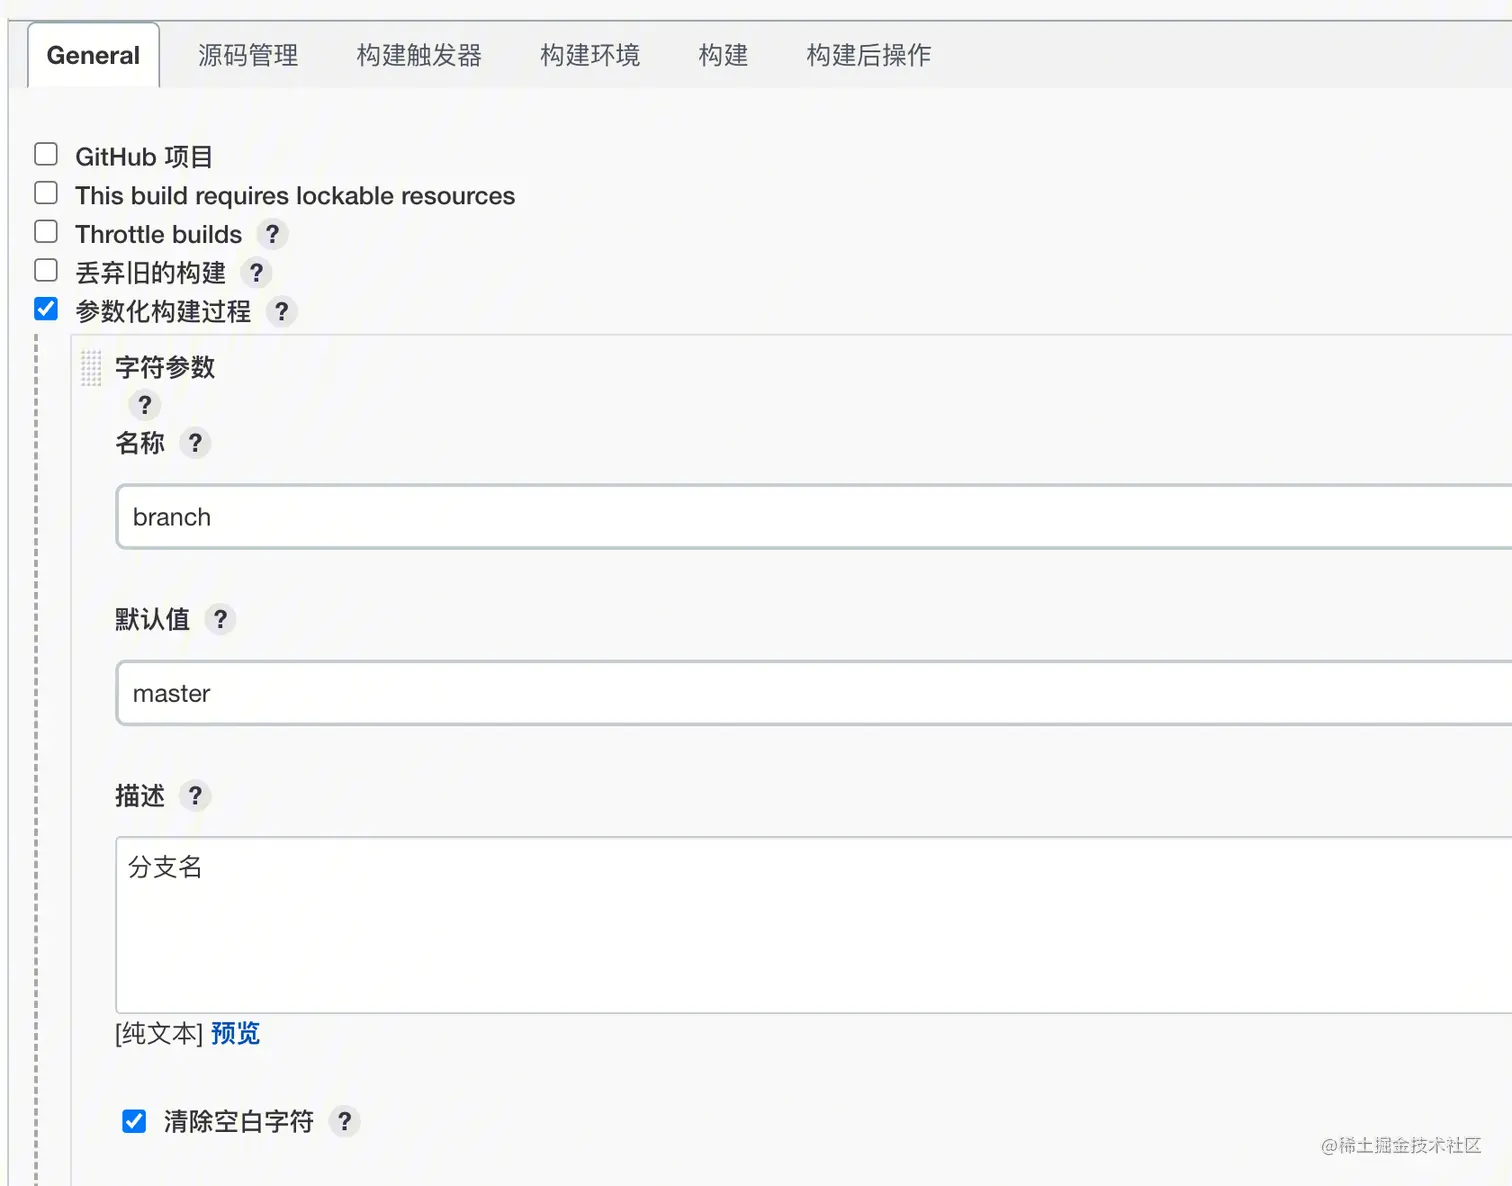Tick the 丢弃旧的构建 checkbox
Screen dimensions: 1512x1186
click(x=46, y=271)
